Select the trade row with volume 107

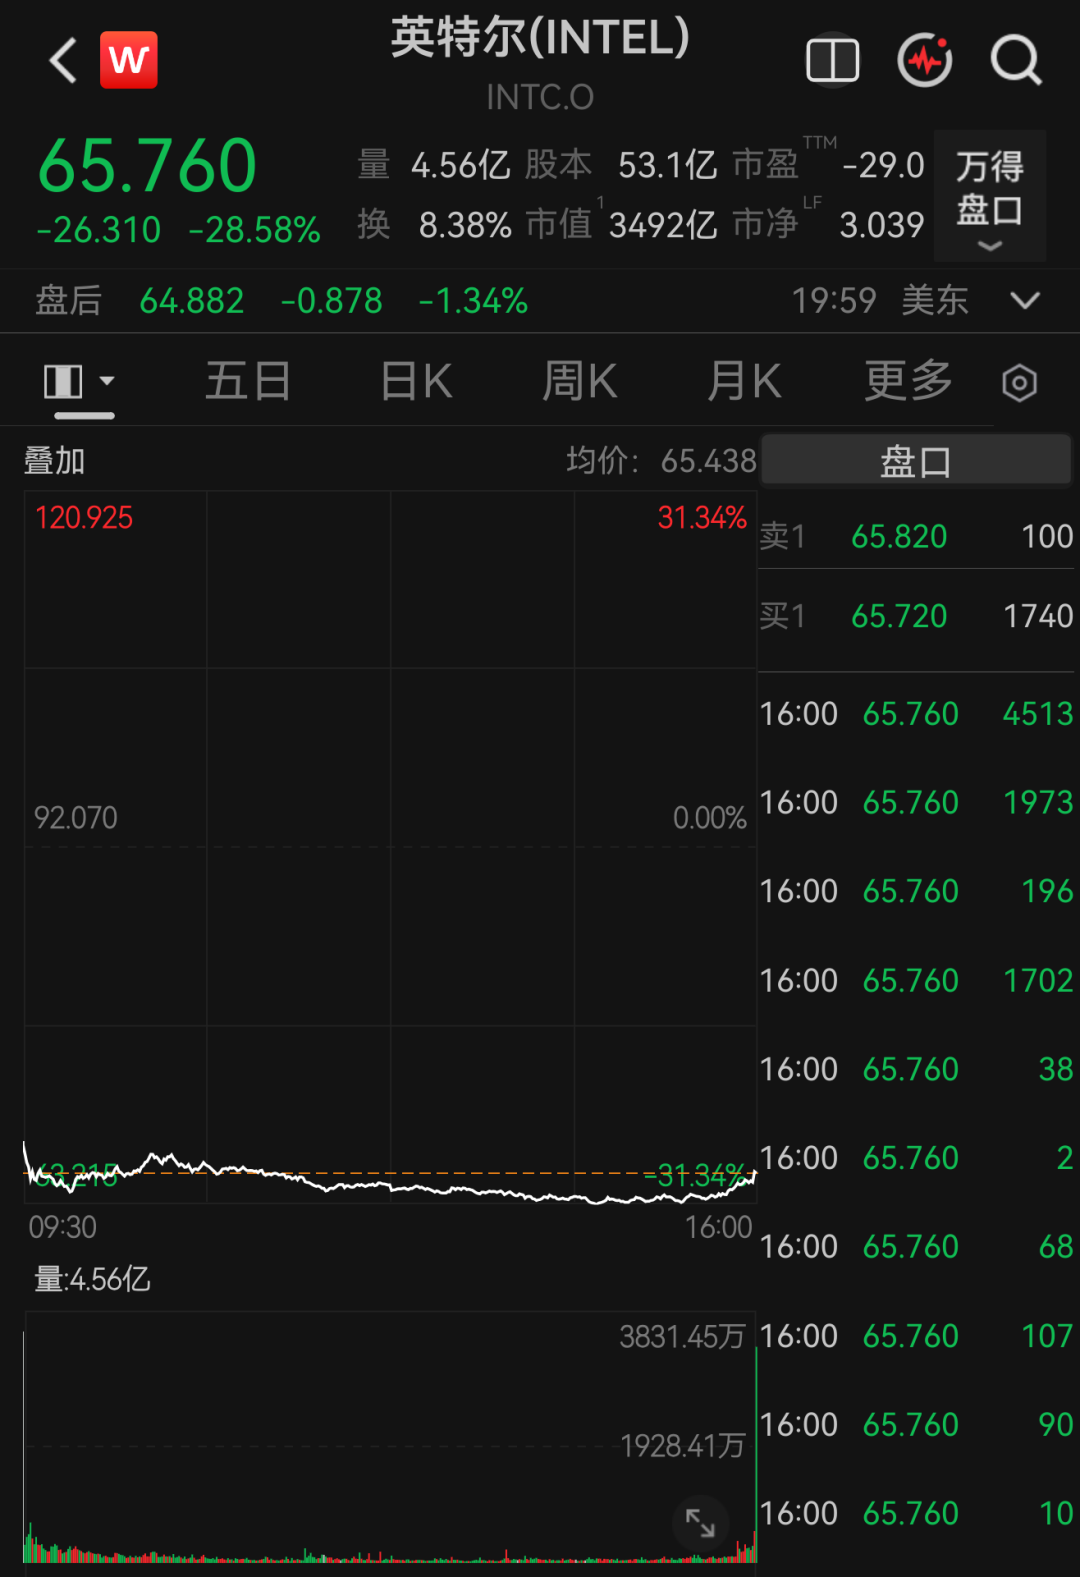click(x=916, y=1336)
